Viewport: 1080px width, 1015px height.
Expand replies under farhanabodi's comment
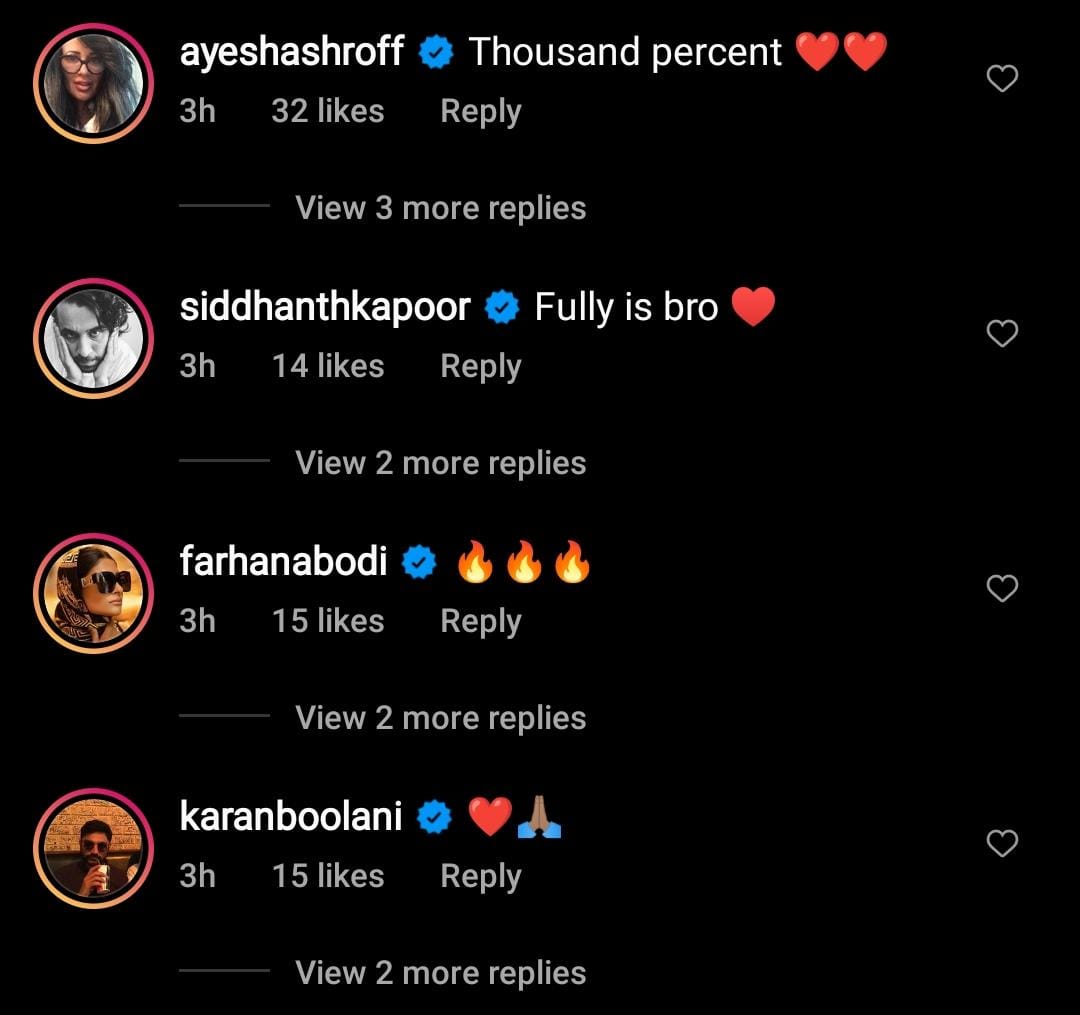pos(439,717)
